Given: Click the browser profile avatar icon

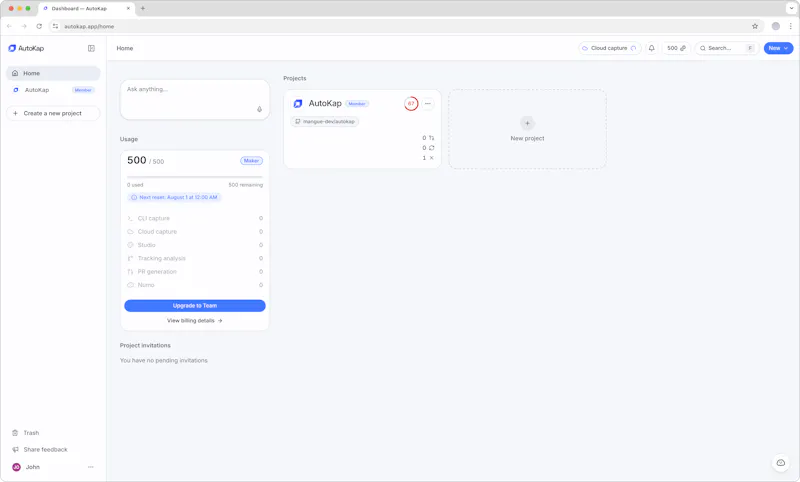Looking at the screenshot, I should tap(776, 27).
